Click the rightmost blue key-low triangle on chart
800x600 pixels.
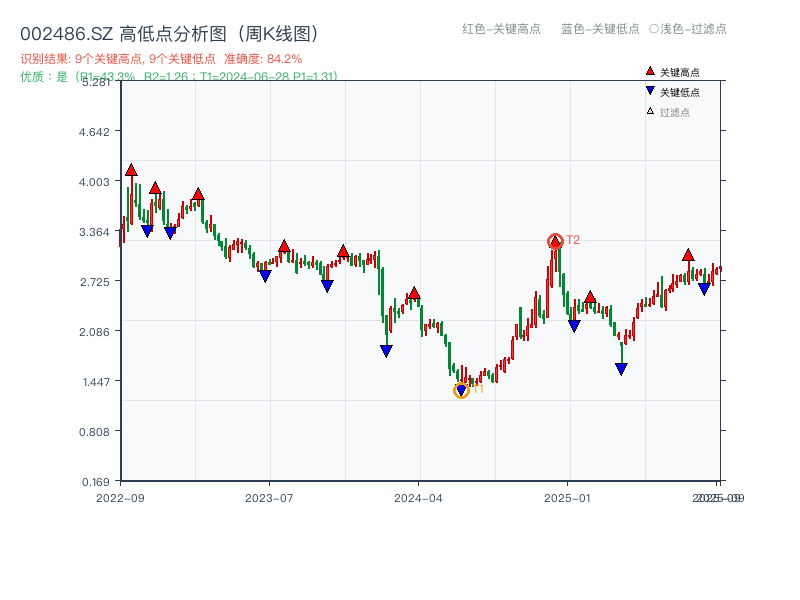(x=704, y=289)
